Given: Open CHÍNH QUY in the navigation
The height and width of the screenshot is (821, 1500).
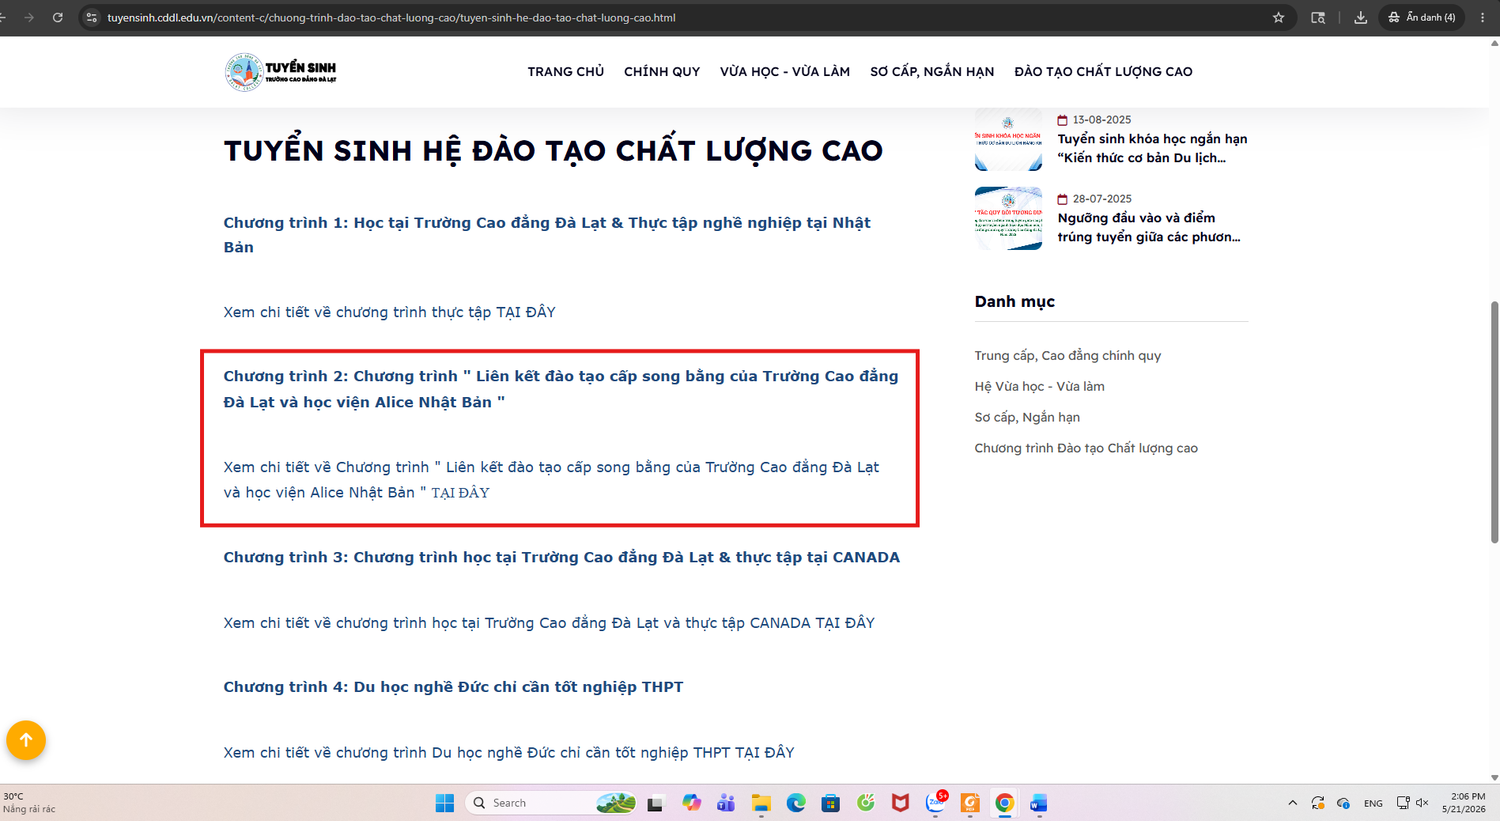Looking at the screenshot, I should (662, 72).
